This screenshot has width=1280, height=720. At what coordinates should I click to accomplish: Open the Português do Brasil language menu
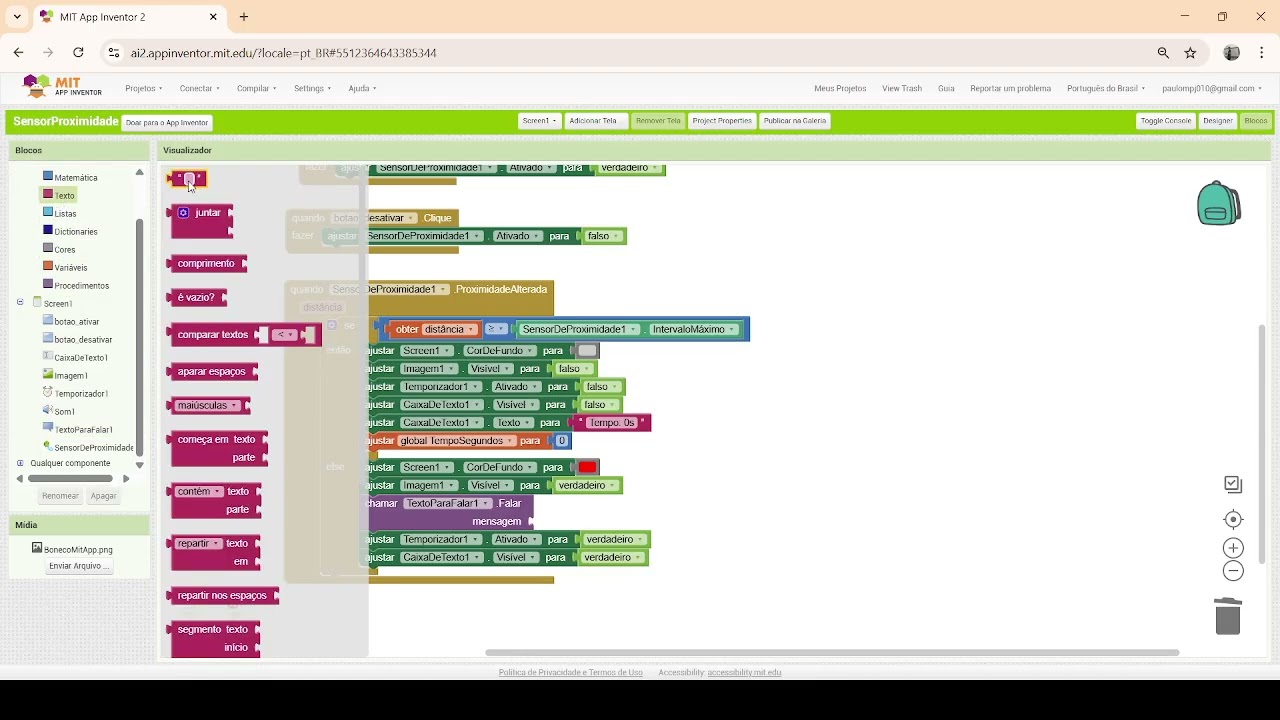pos(1106,88)
